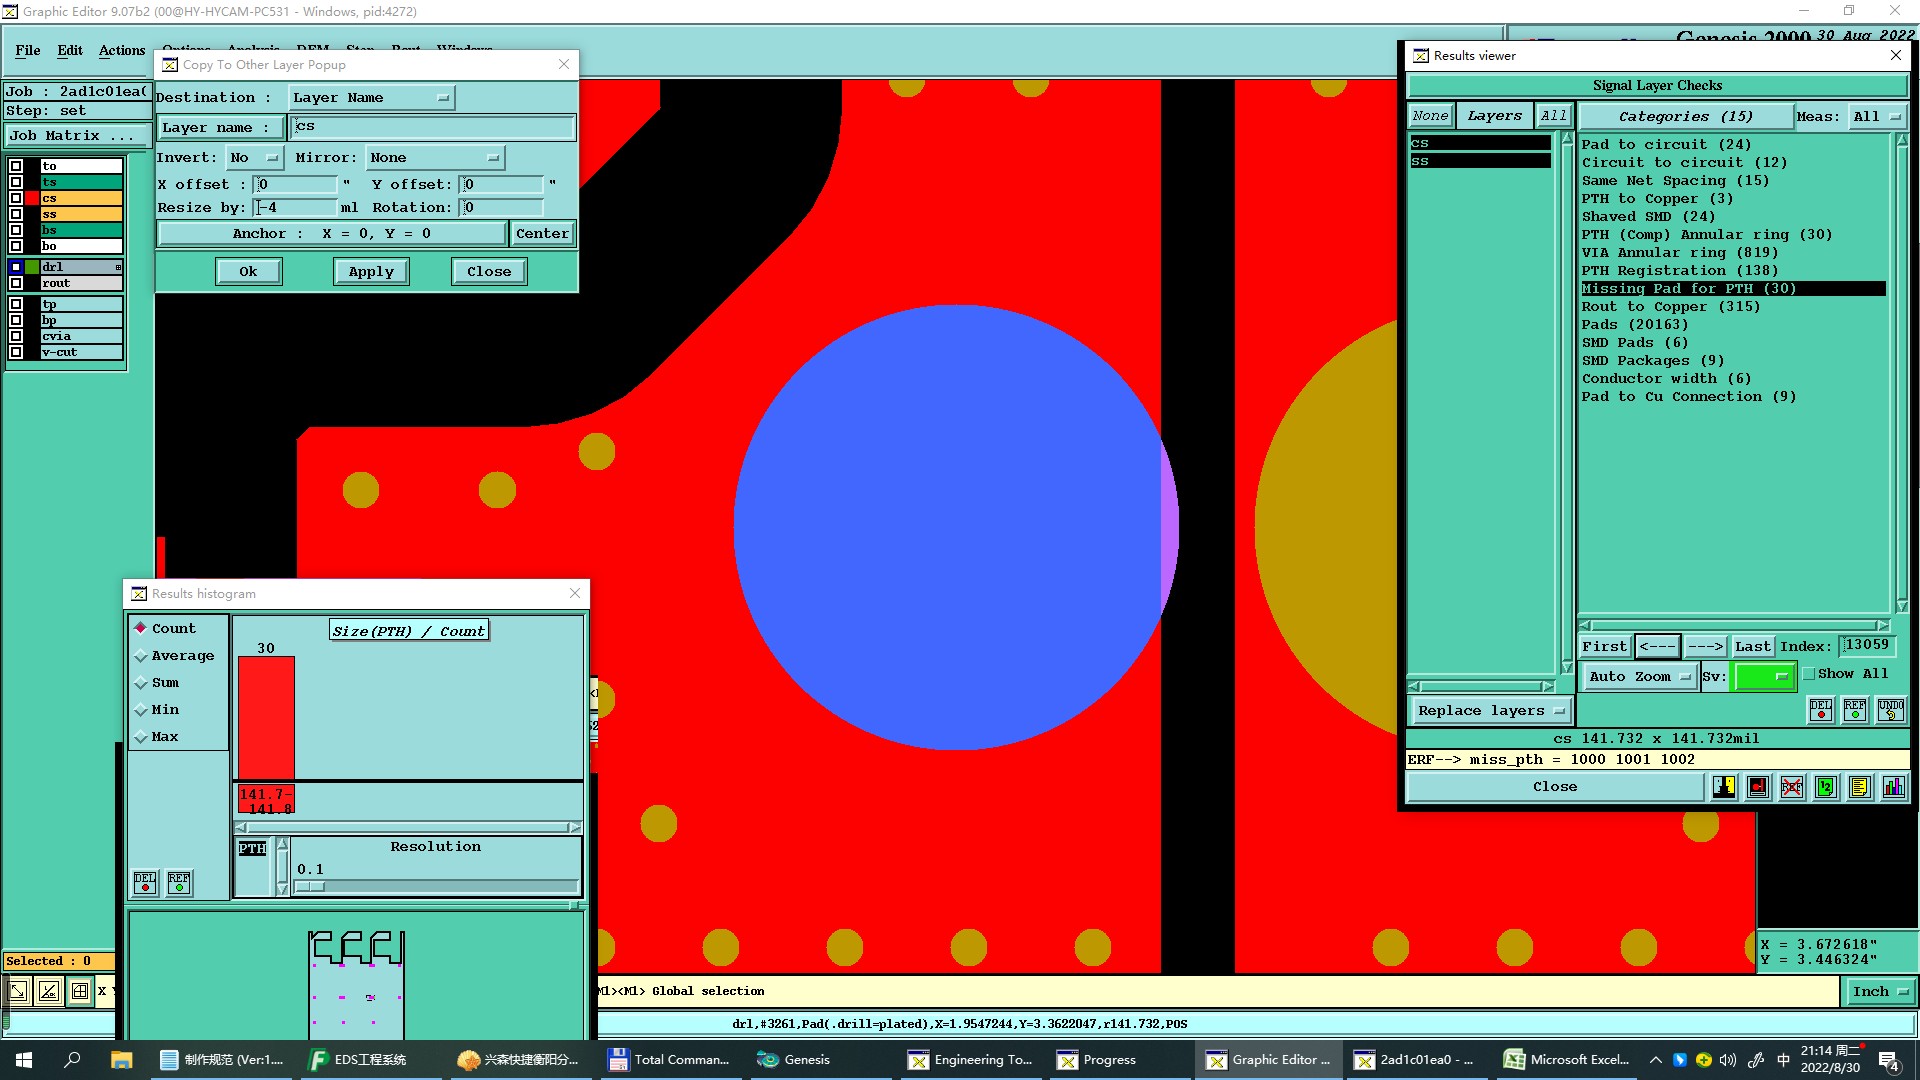Select Rout to Copper (315) category

click(x=1670, y=307)
